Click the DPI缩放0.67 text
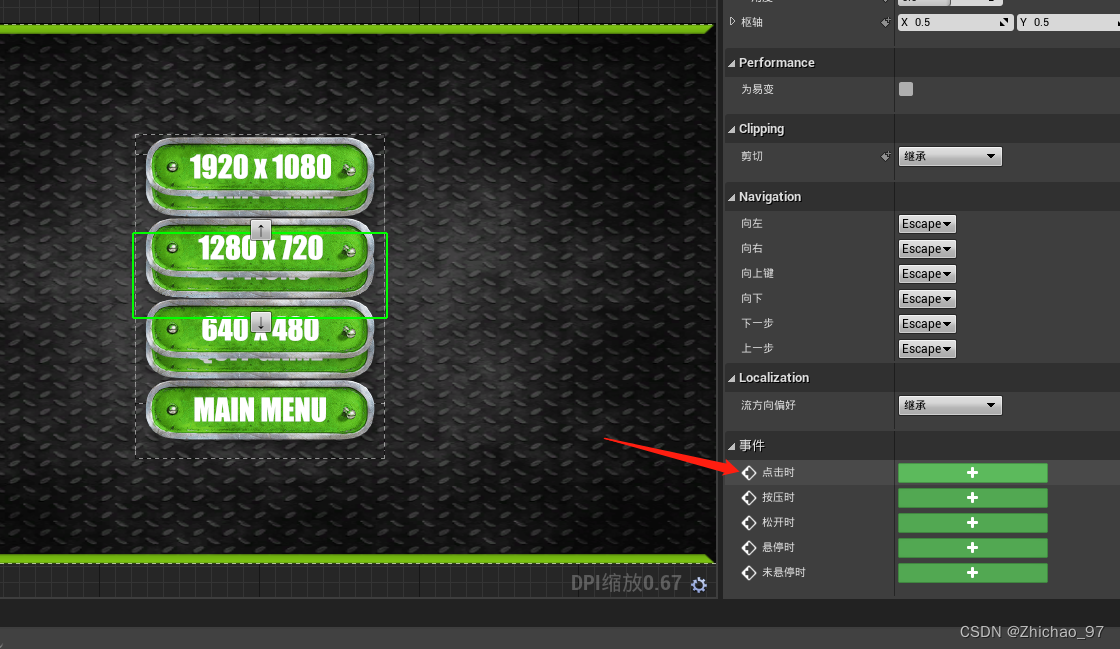This screenshot has width=1120, height=649. coord(626,583)
